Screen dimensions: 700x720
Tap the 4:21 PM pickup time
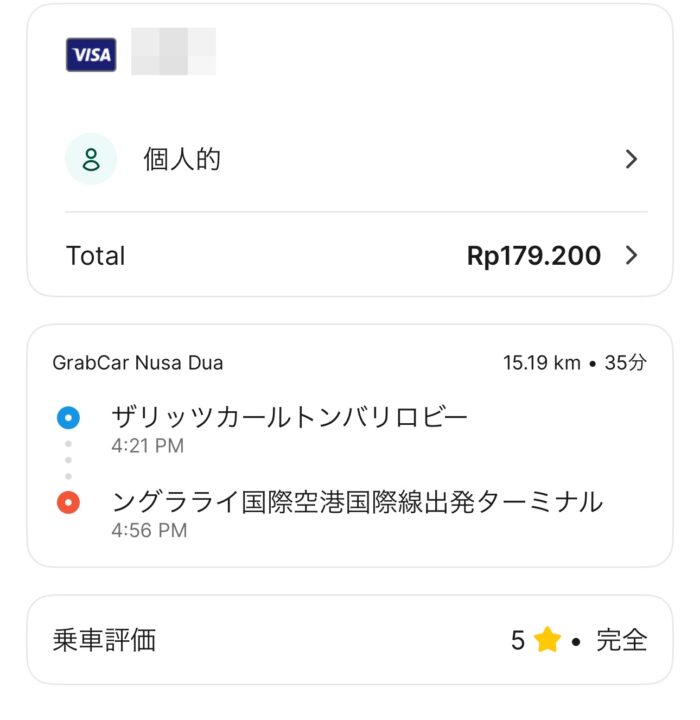(x=147, y=446)
